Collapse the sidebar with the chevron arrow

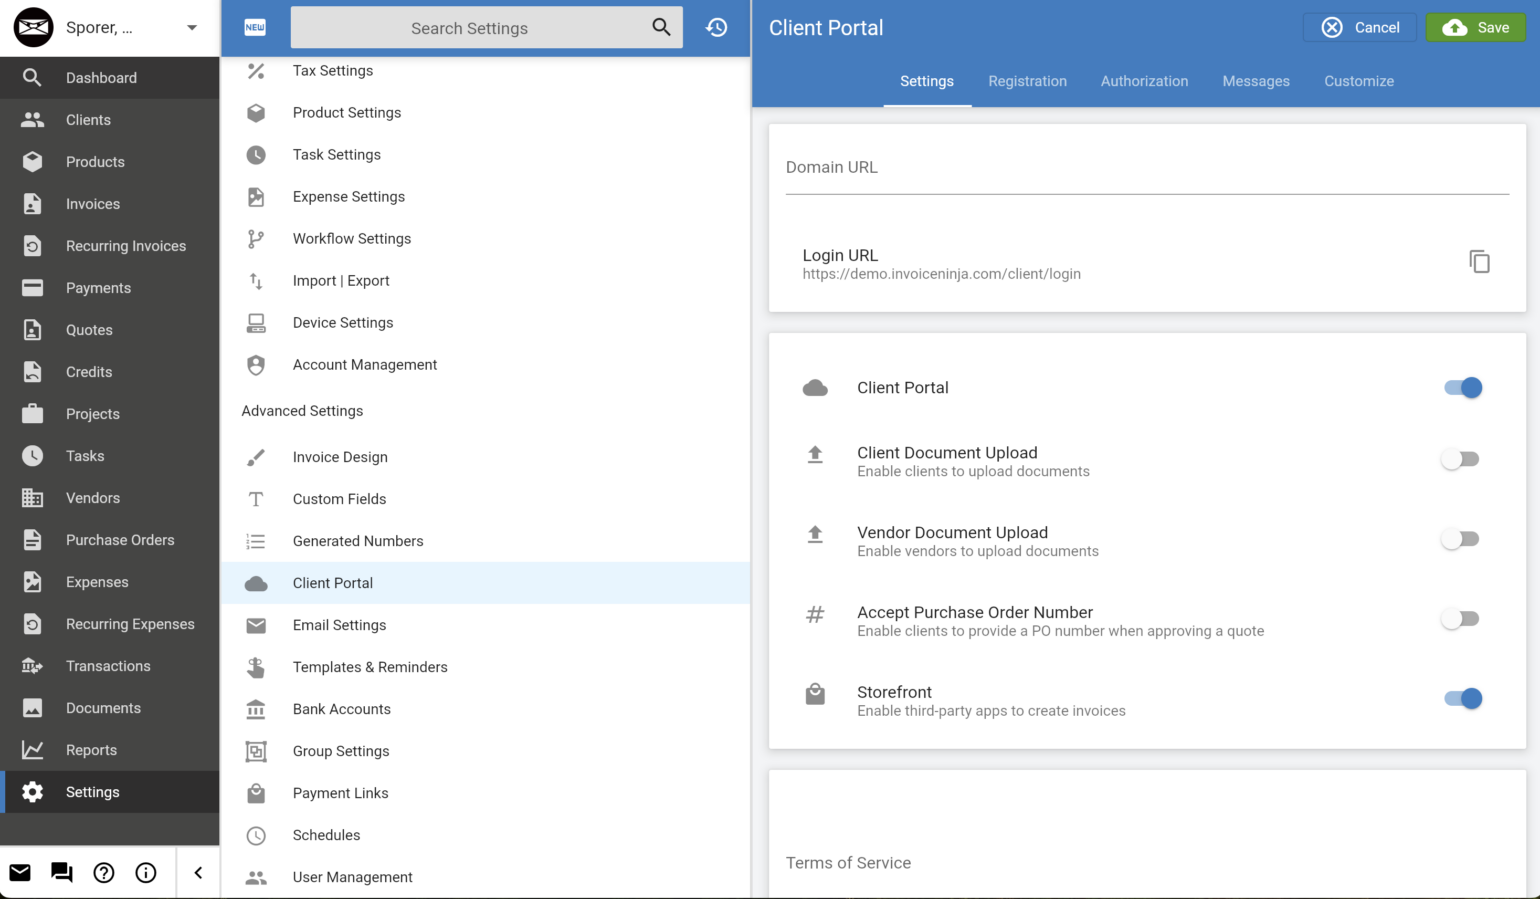click(x=197, y=872)
